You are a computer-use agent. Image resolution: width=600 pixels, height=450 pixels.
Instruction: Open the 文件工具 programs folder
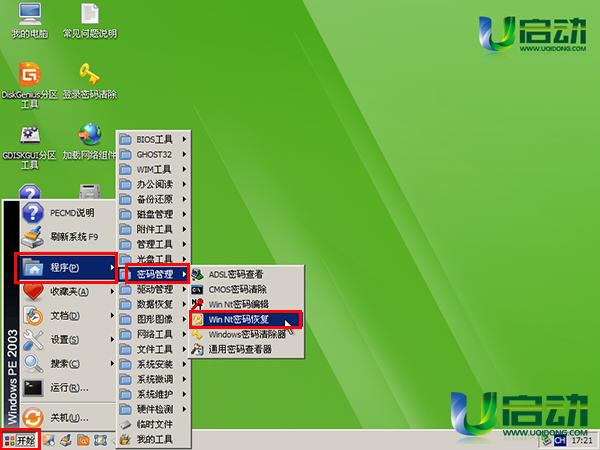coord(153,349)
